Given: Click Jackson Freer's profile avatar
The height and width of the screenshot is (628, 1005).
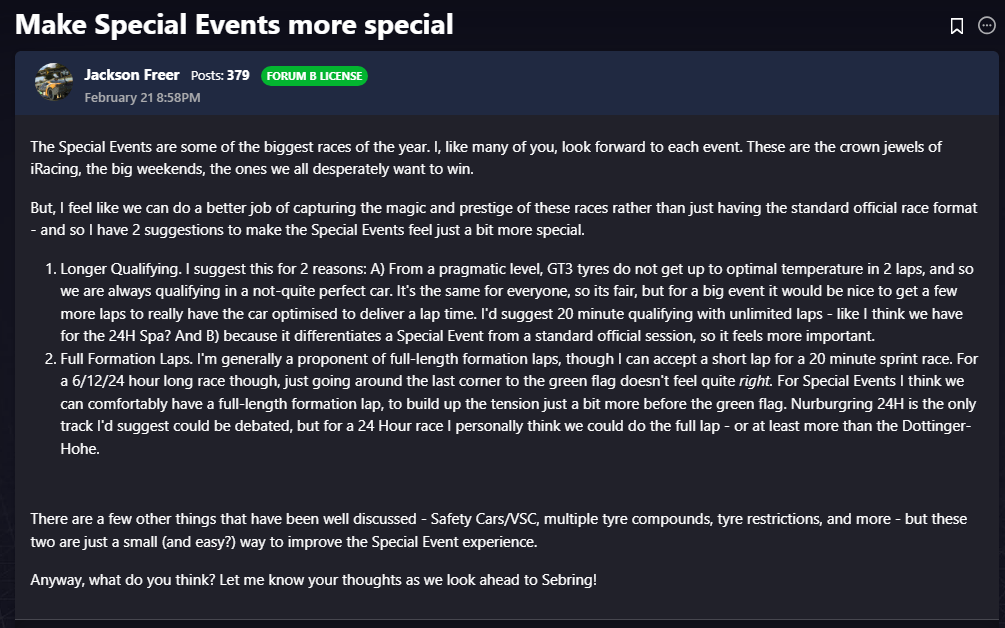Looking at the screenshot, I should pos(54,82).
